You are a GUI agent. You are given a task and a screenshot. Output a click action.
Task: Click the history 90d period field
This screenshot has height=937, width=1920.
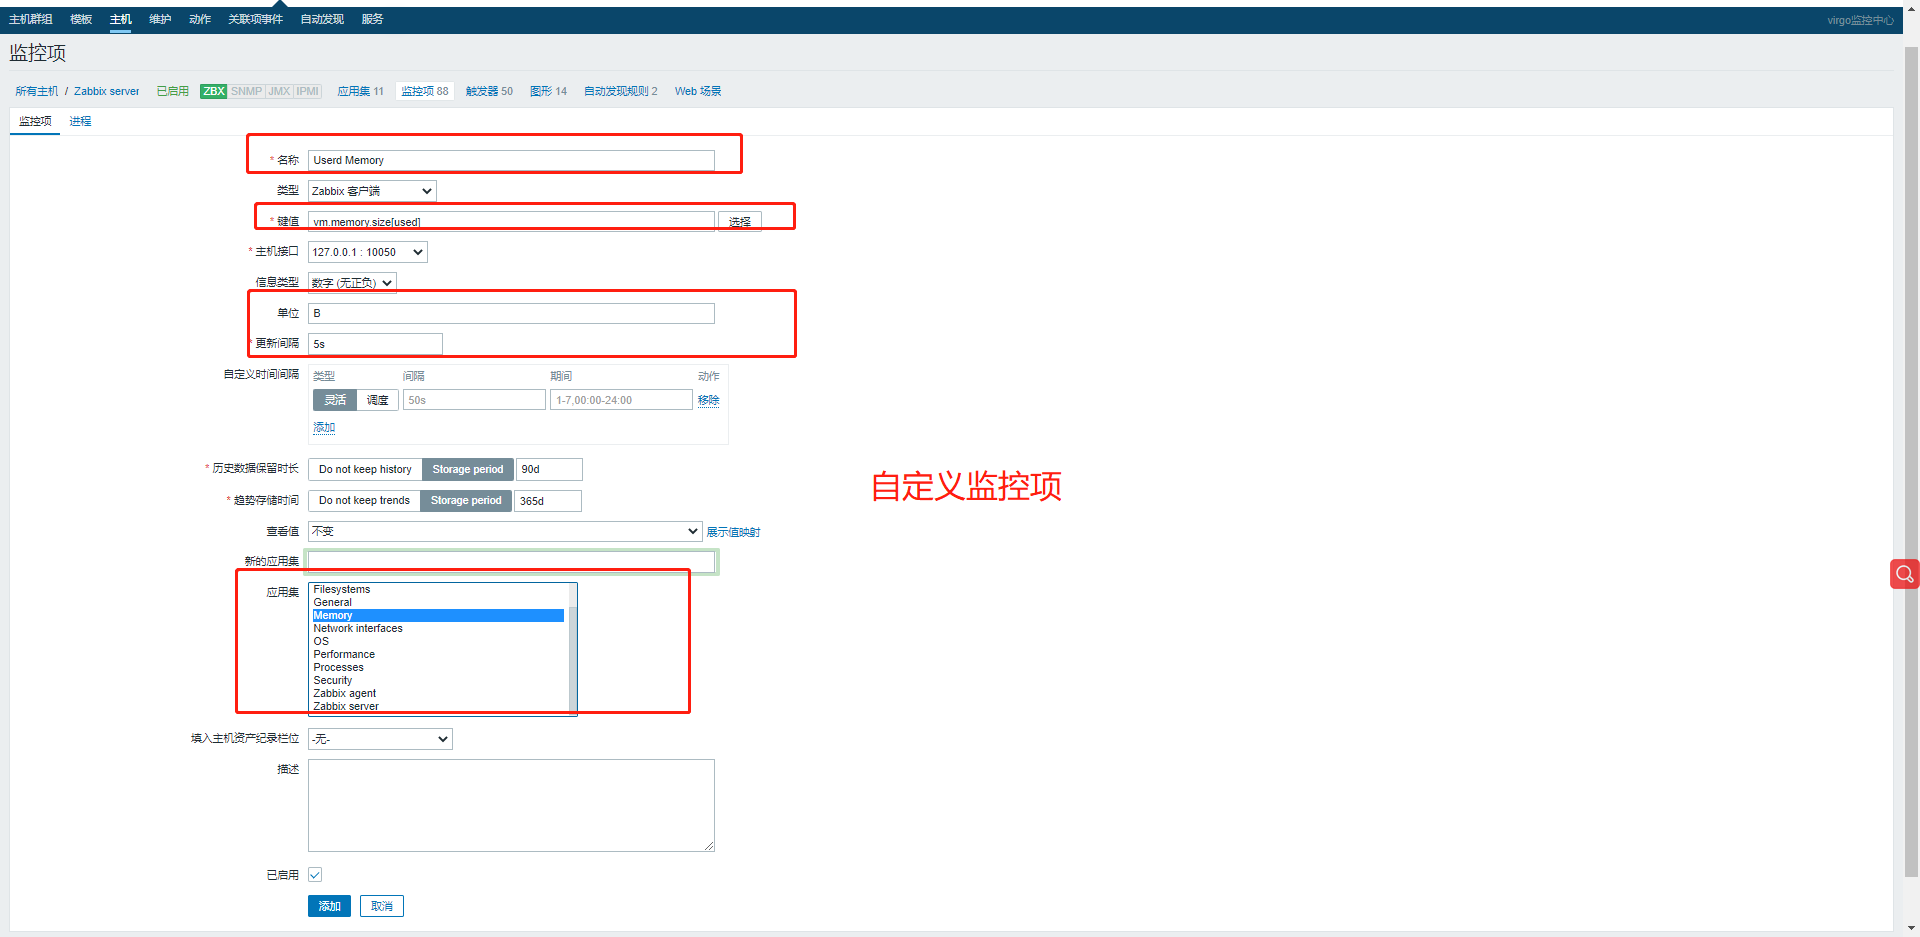[x=549, y=469]
